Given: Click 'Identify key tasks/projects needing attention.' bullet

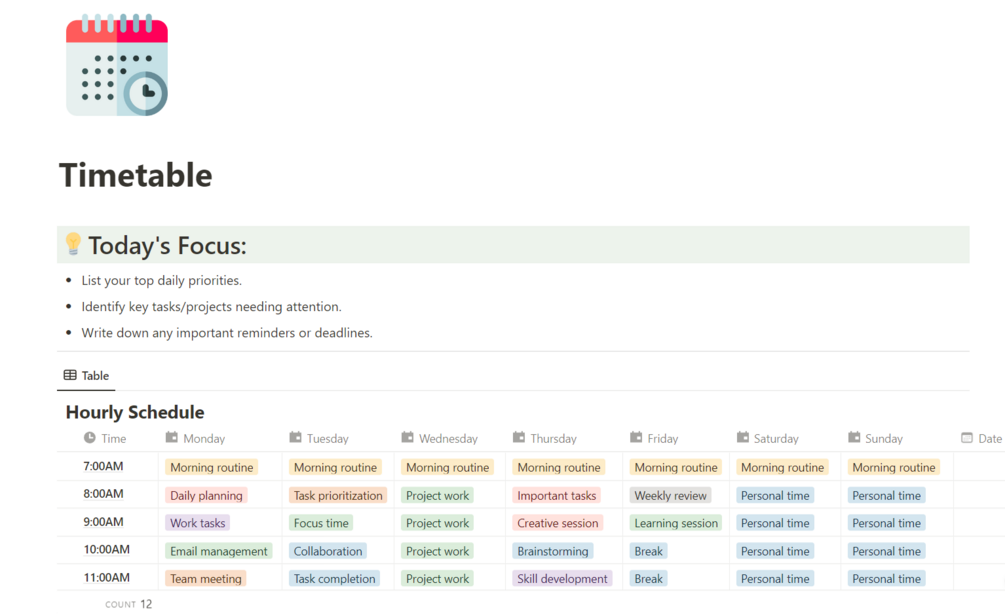Looking at the screenshot, I should click(x=212, y=307).
